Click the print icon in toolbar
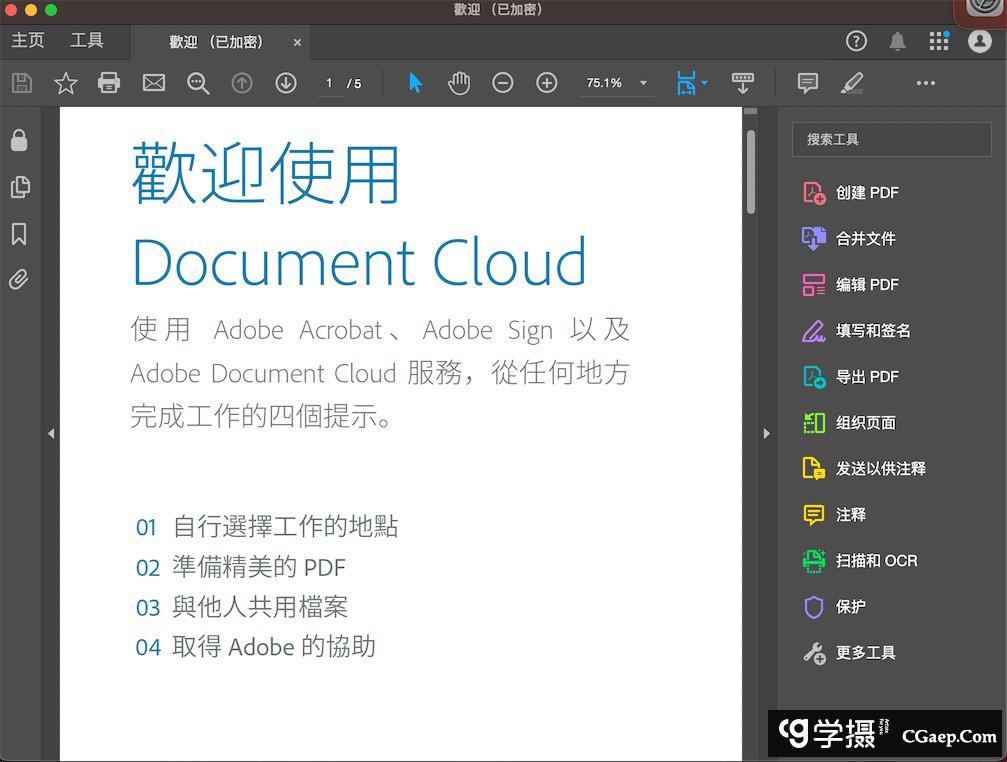1007x762 pixels. click(x=109, y=83)
